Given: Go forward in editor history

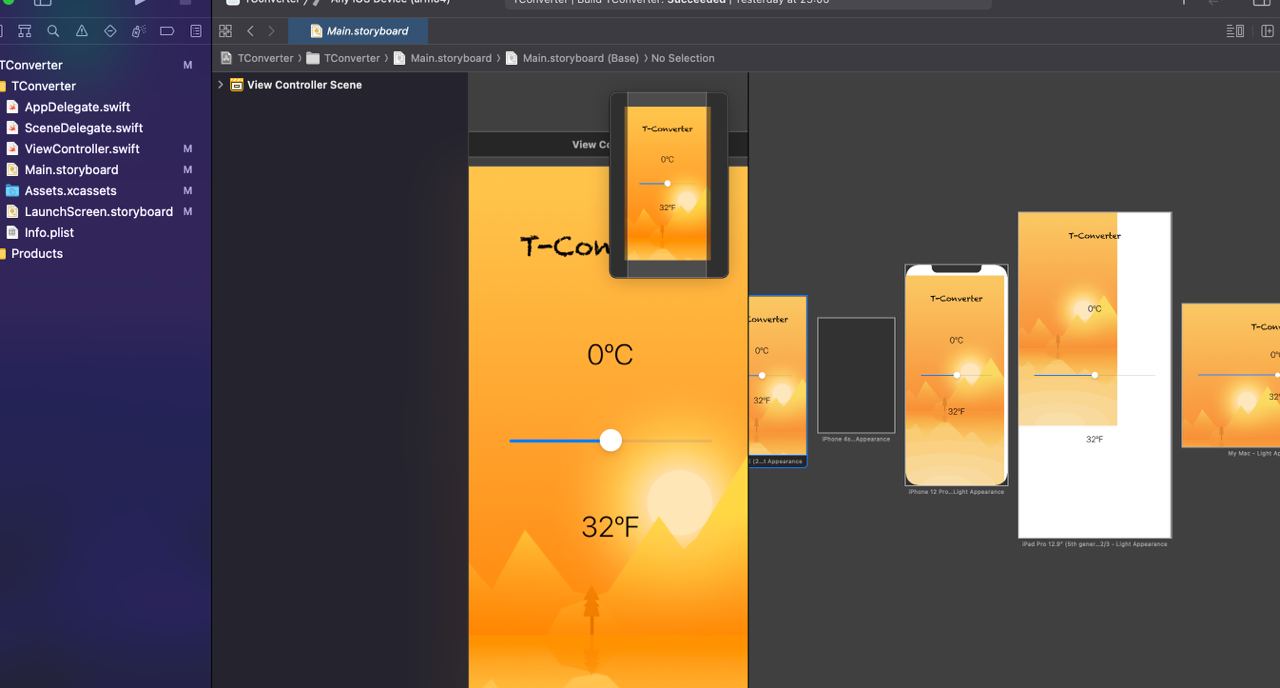Looking at the screenshot, I should click(x=271, y=31).
